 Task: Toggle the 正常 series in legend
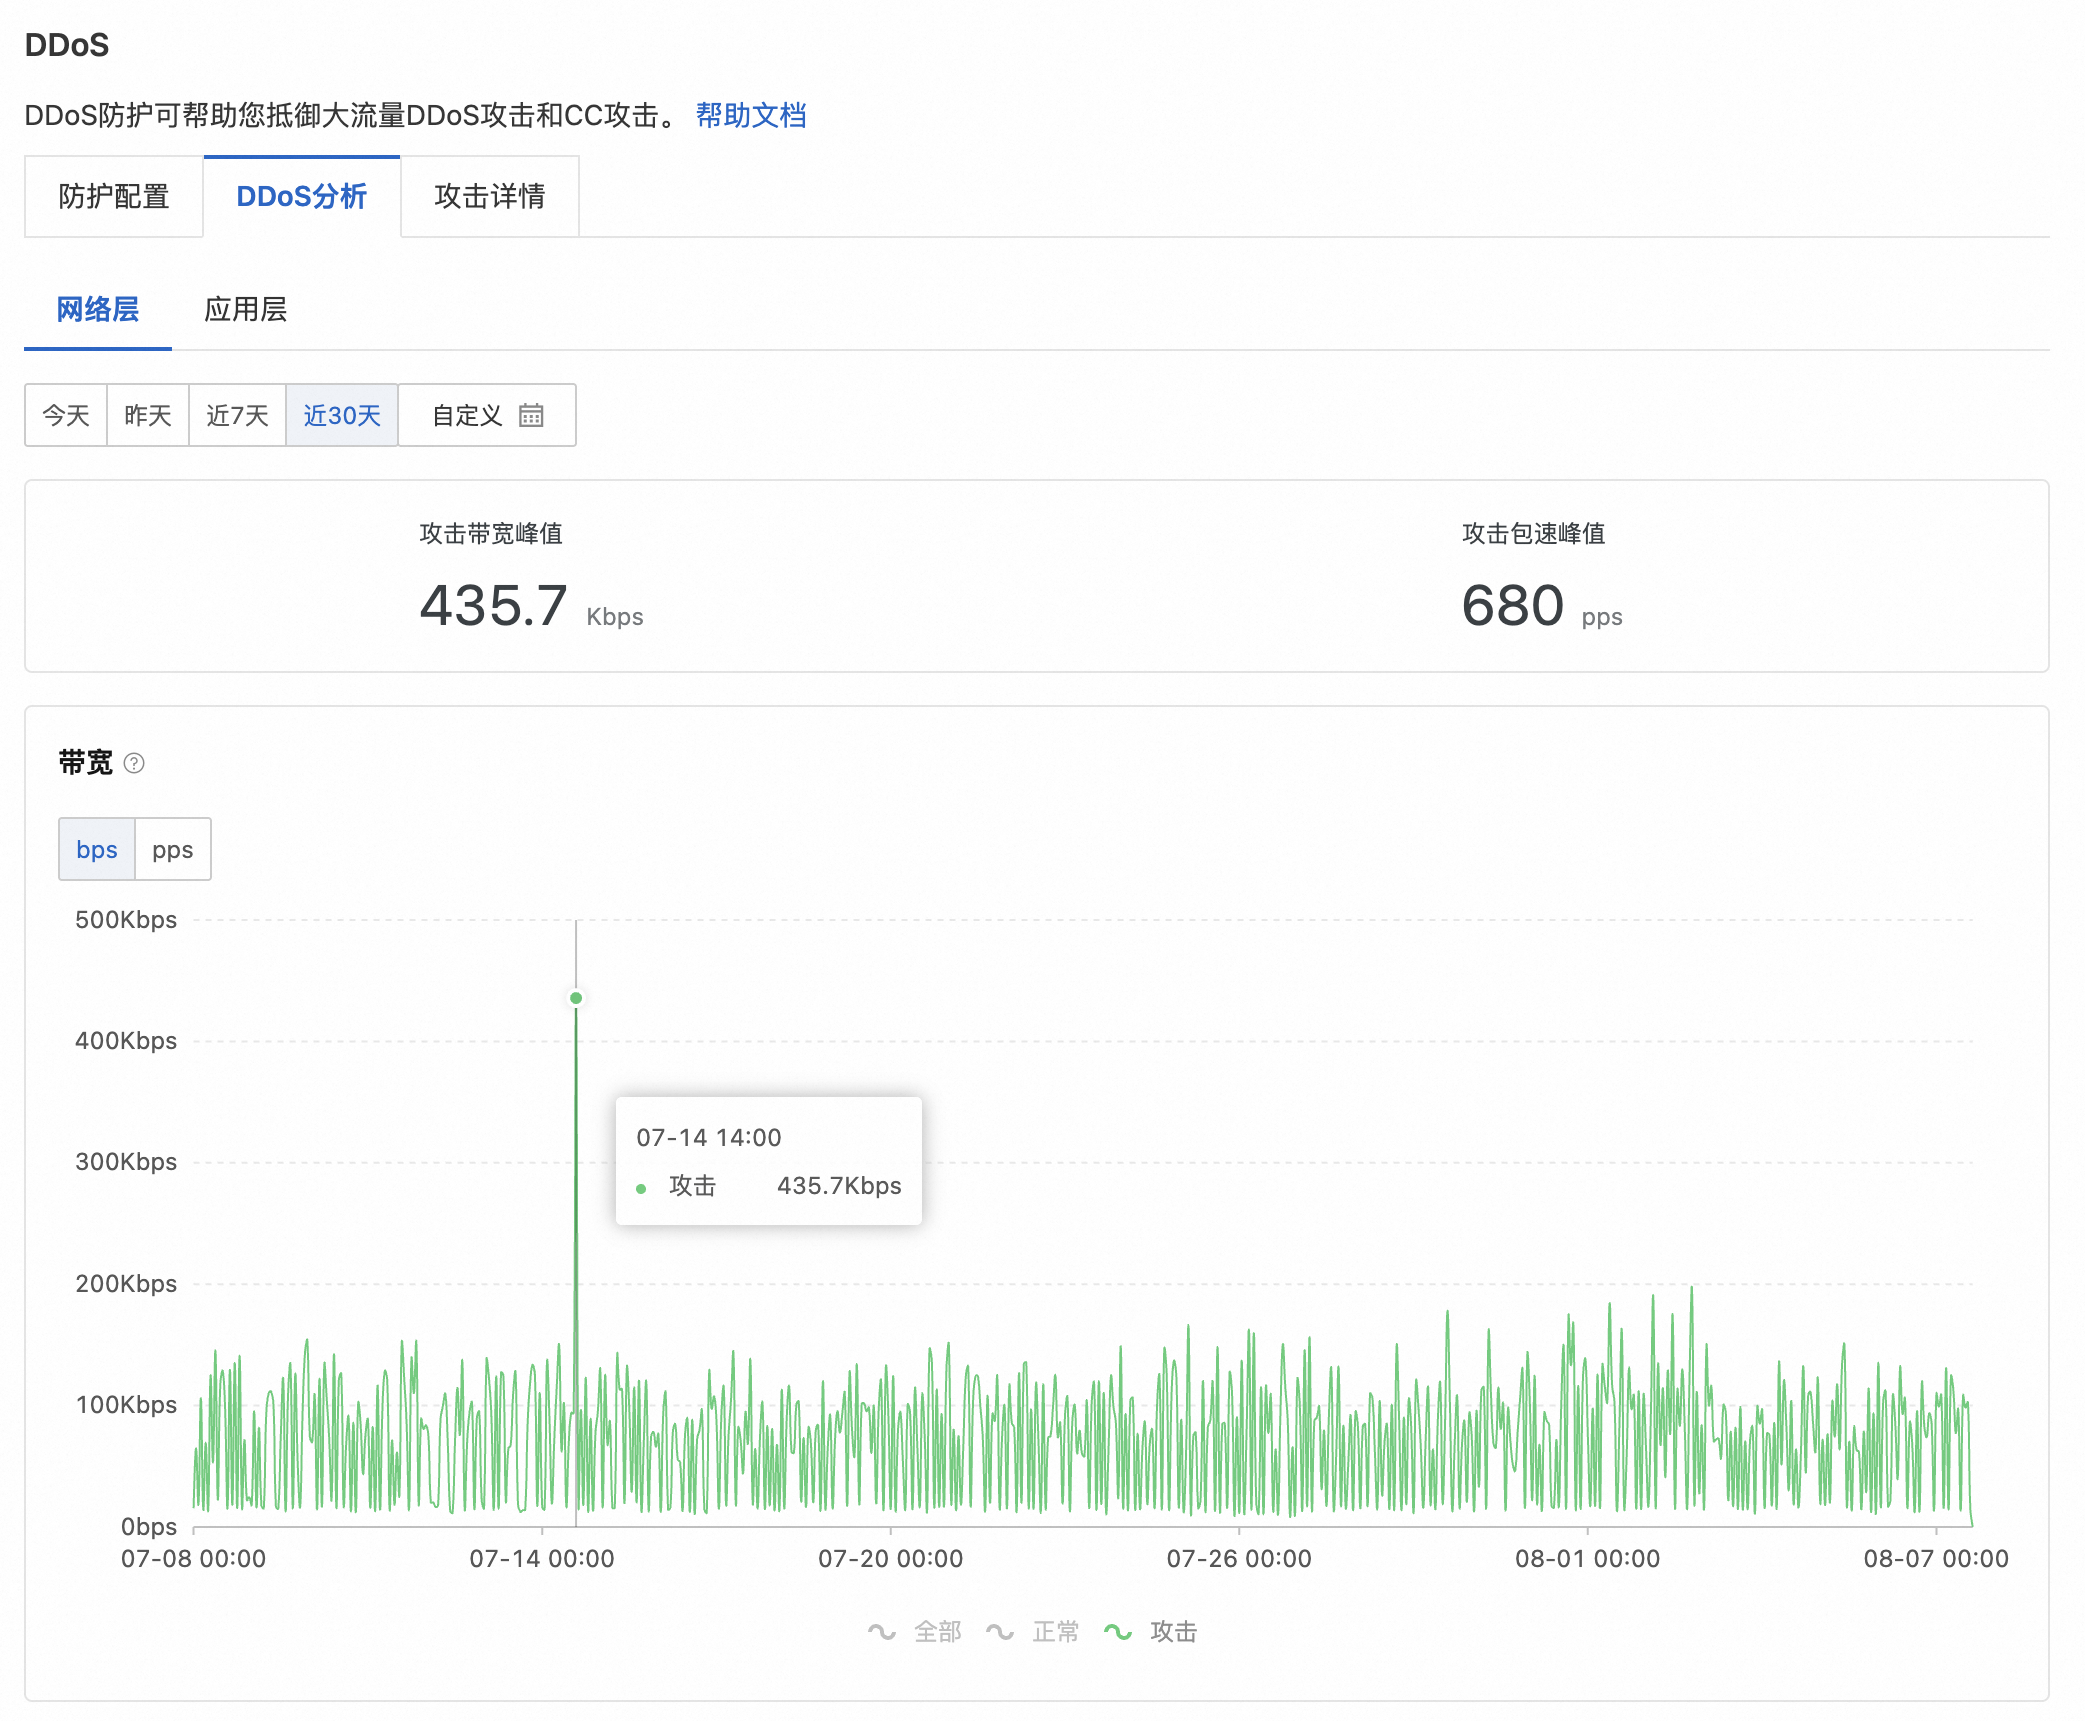[1033, 1631]
